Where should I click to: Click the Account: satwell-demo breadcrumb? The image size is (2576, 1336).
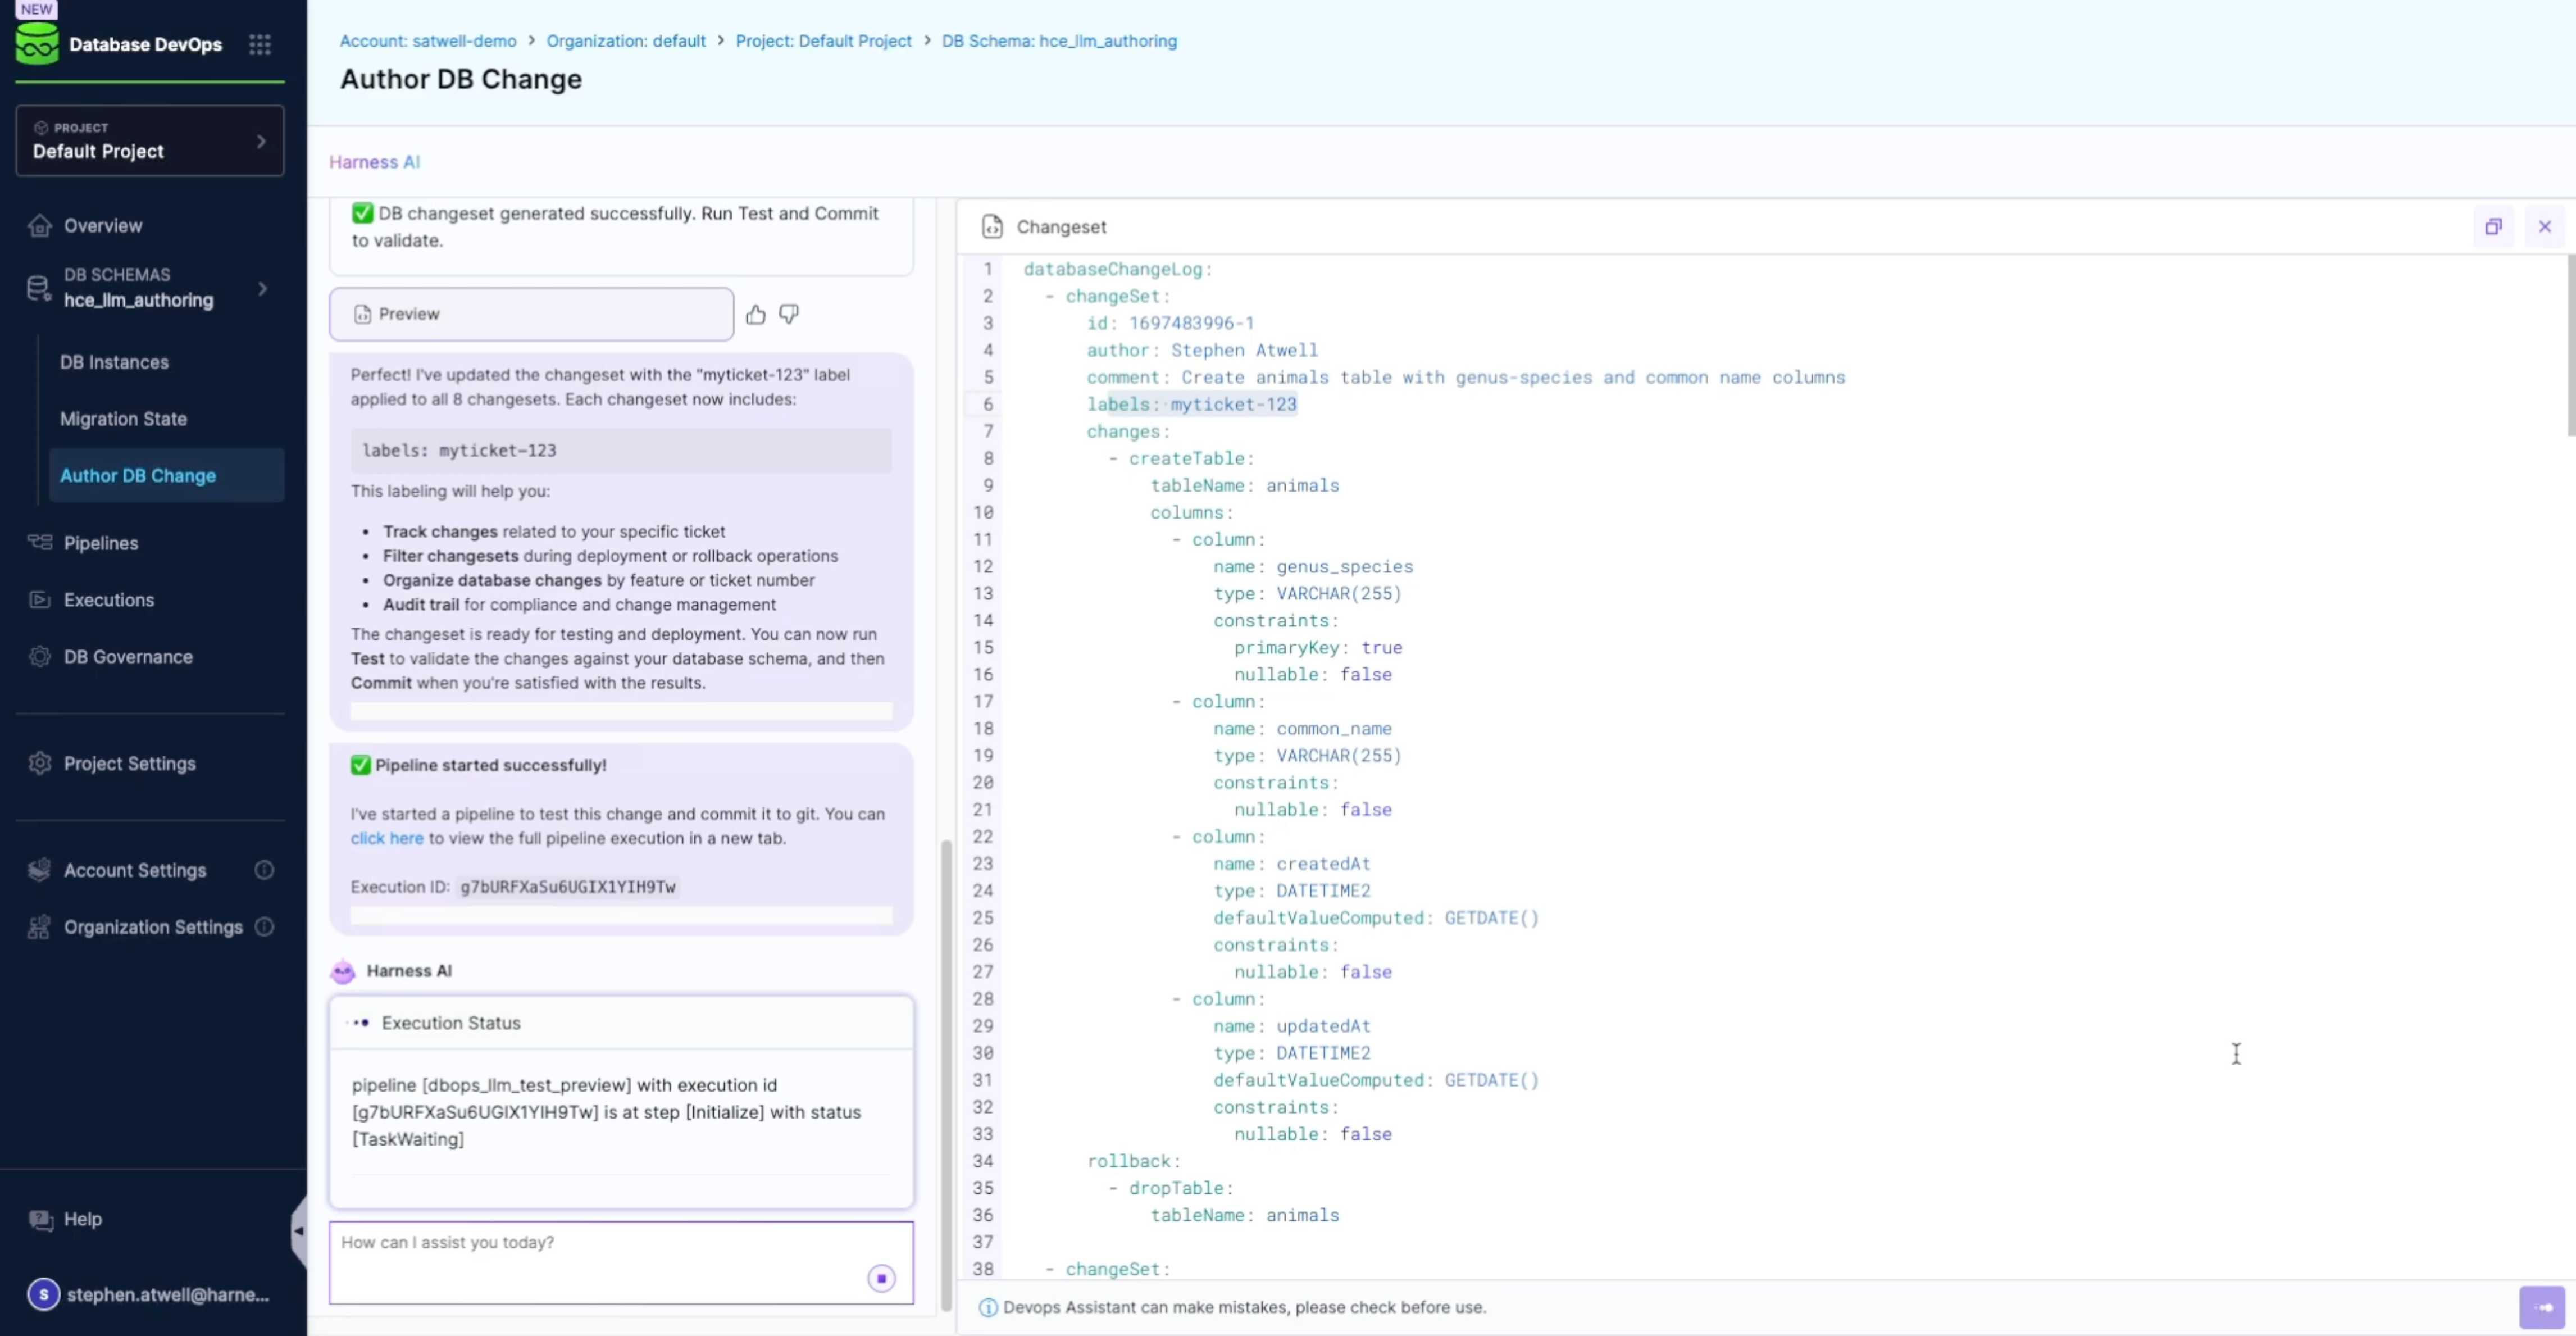pyautogui.click(x=428, y=41)
